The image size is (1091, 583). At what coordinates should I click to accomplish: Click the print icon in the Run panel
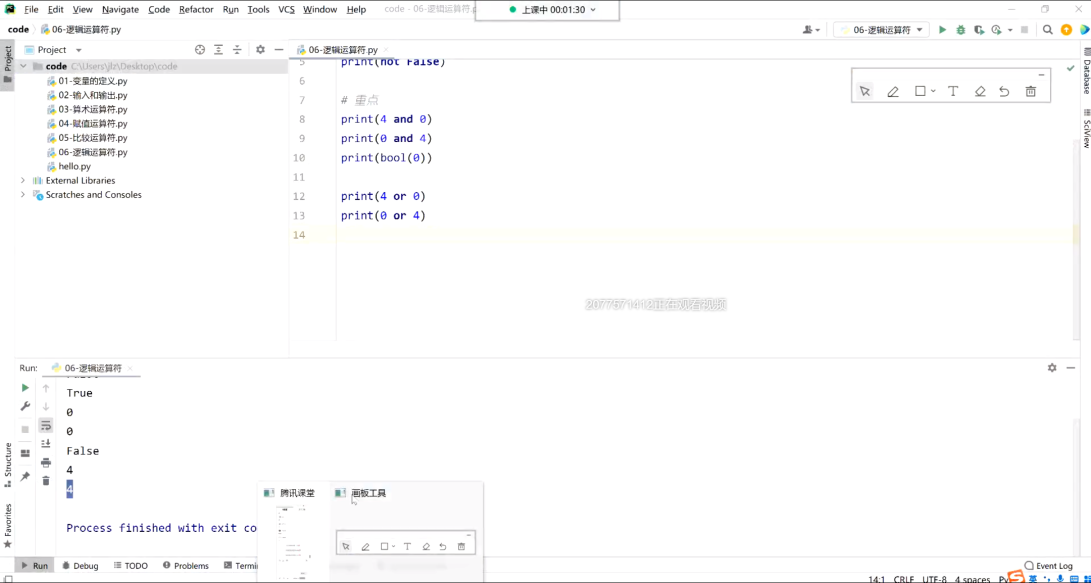tap(46, 463)
